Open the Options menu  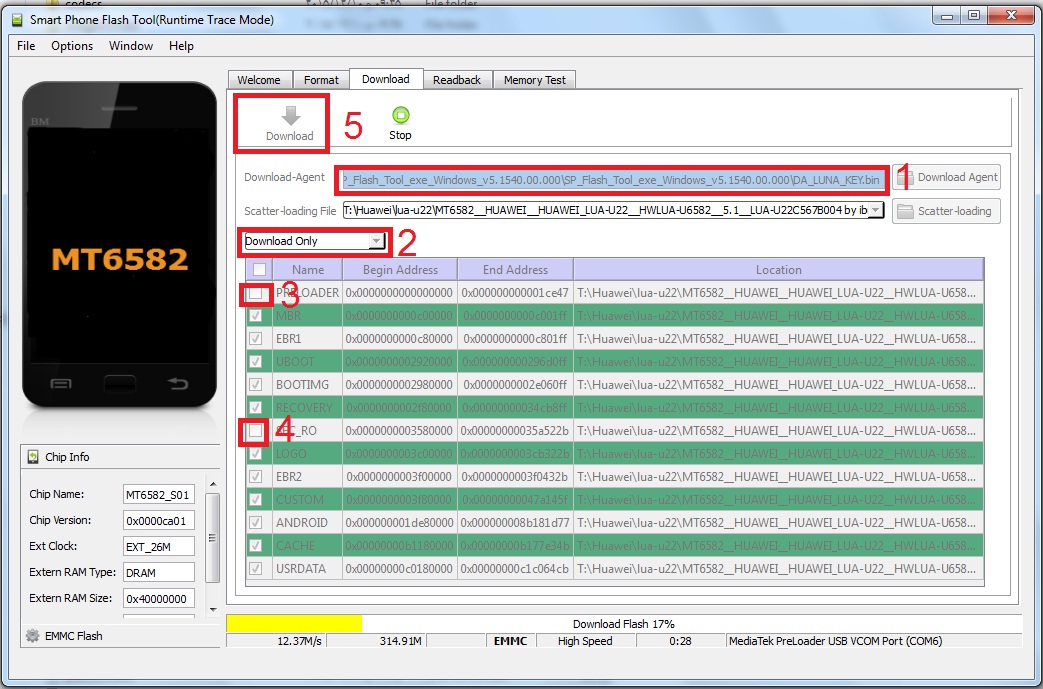72,46
